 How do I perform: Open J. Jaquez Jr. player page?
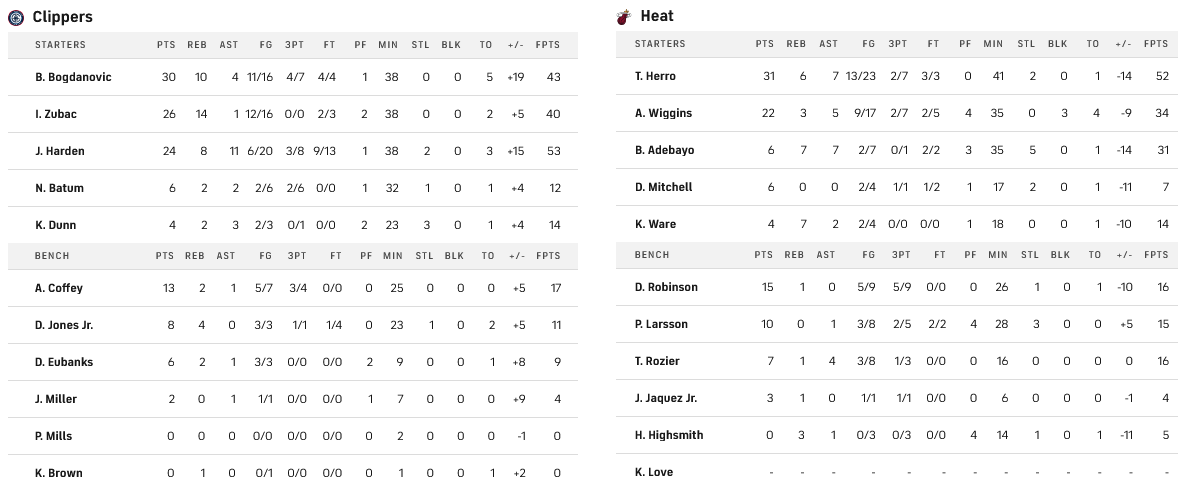click(x=666, y=398)
